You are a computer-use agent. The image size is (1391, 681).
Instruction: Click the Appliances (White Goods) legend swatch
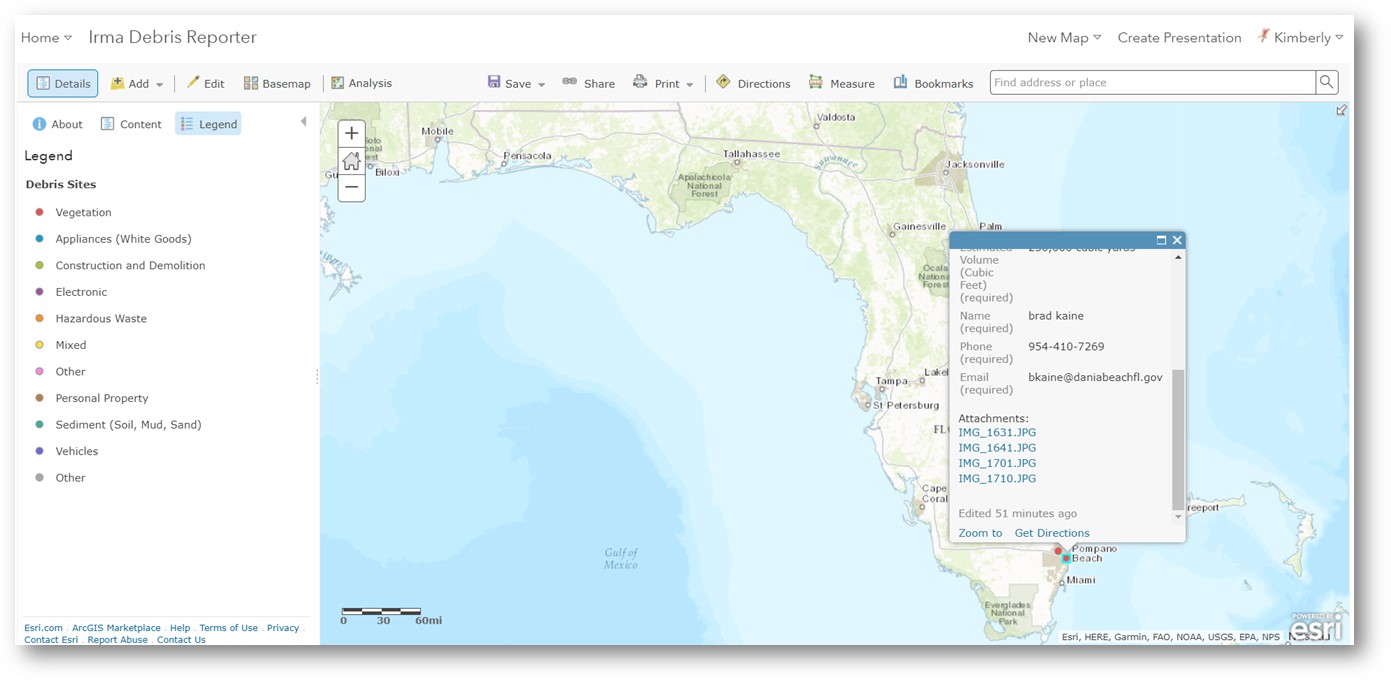tap(39, 239)
